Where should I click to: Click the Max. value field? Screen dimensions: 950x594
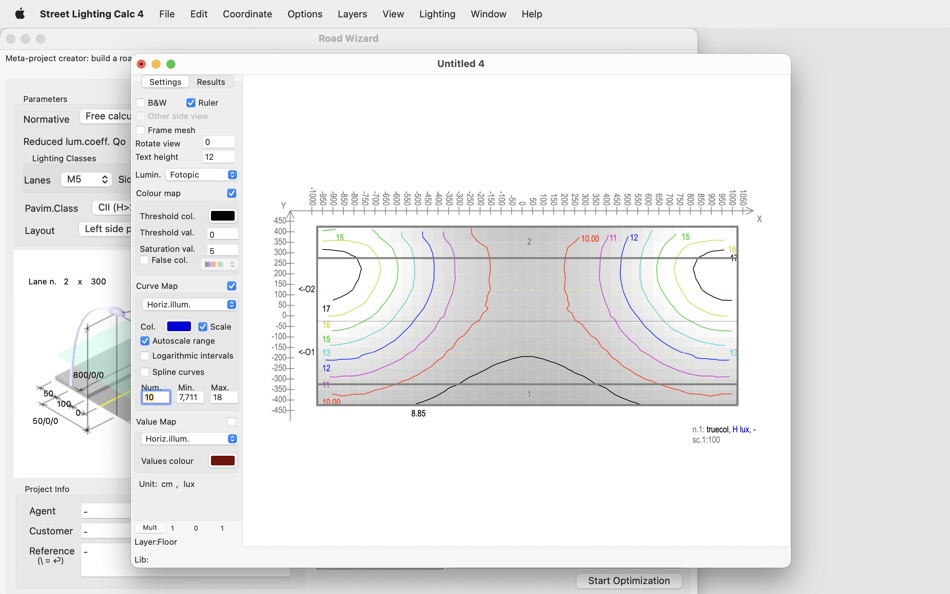(x=224, y=398)
